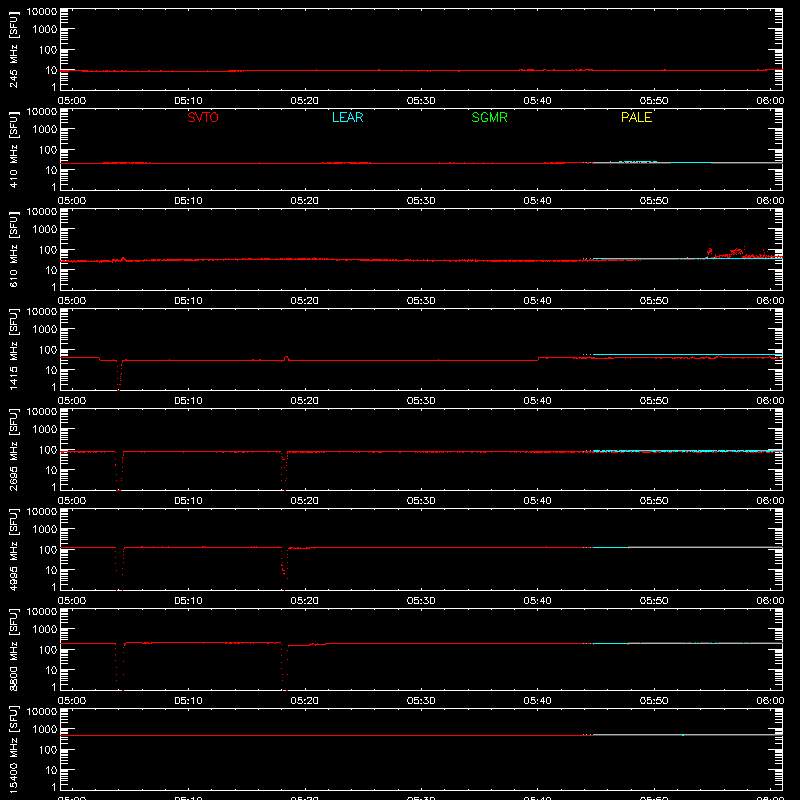Click 05:50 tick under the 2695 MHz panel
Viewport: 800px width, 800px height.
pos(654,501)
